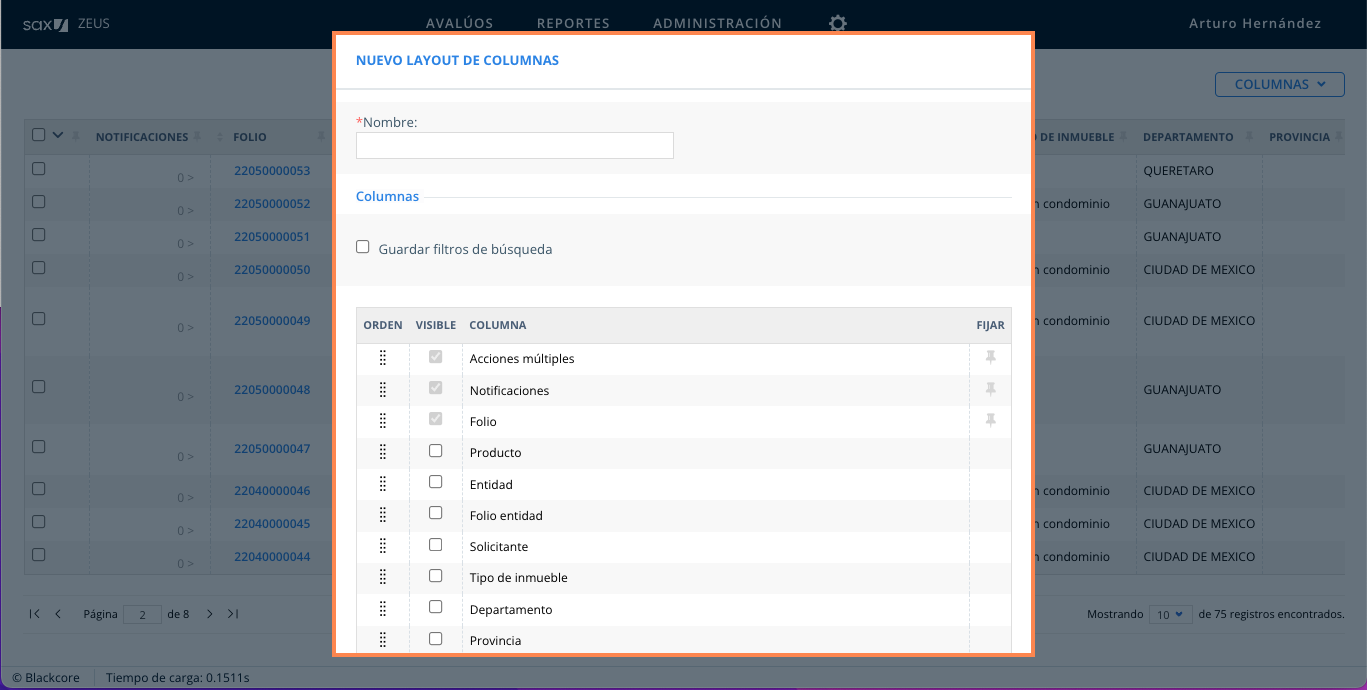The image size is (1367, 690).
Task: Enable Guardar filtros de búsqueda
Action: 363,247
